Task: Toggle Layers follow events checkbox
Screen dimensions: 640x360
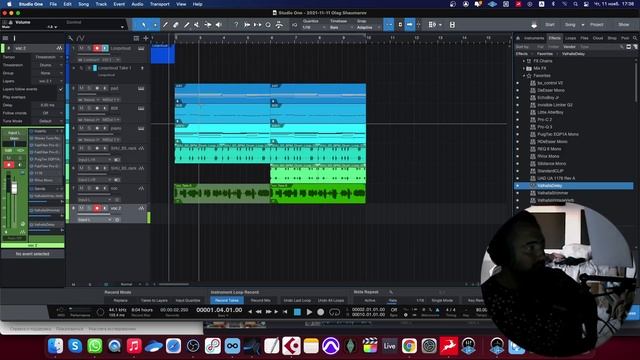Action: point(61,89)
